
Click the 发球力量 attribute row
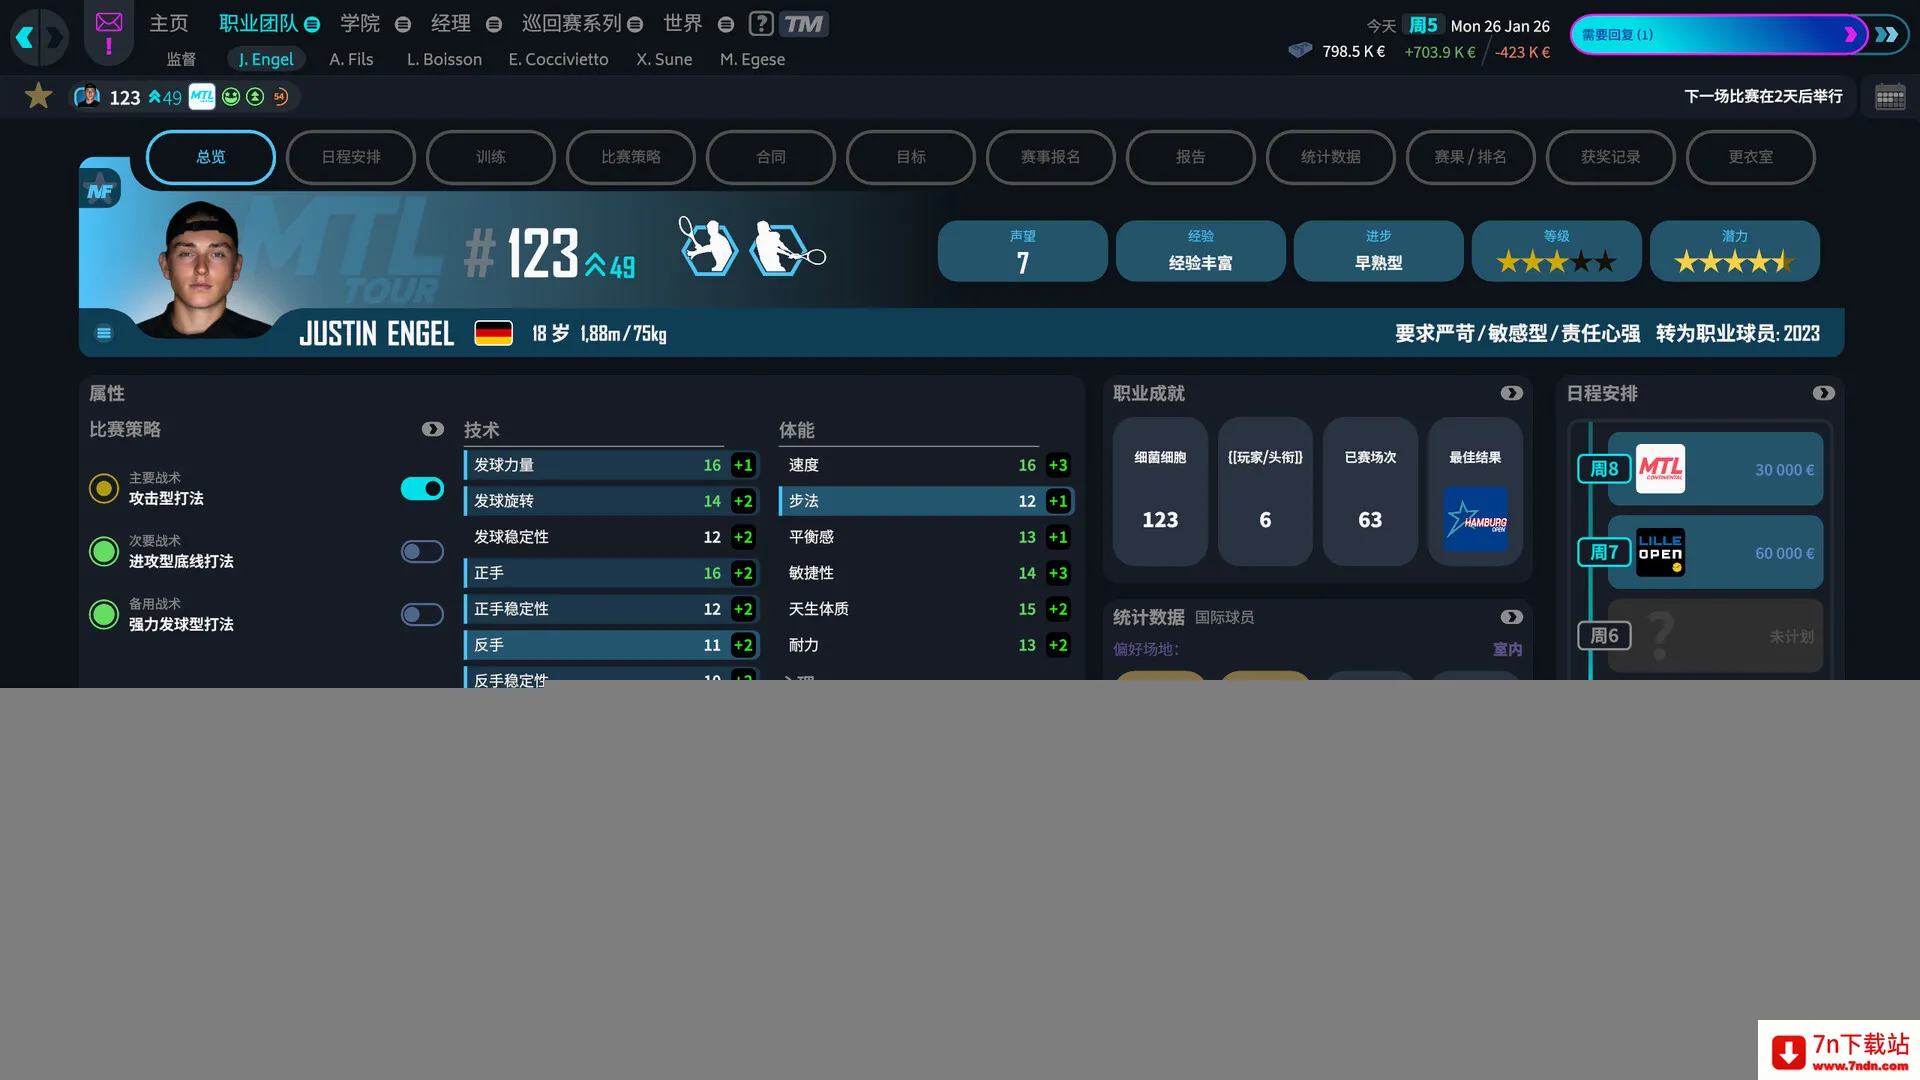[x=611, y=465]
